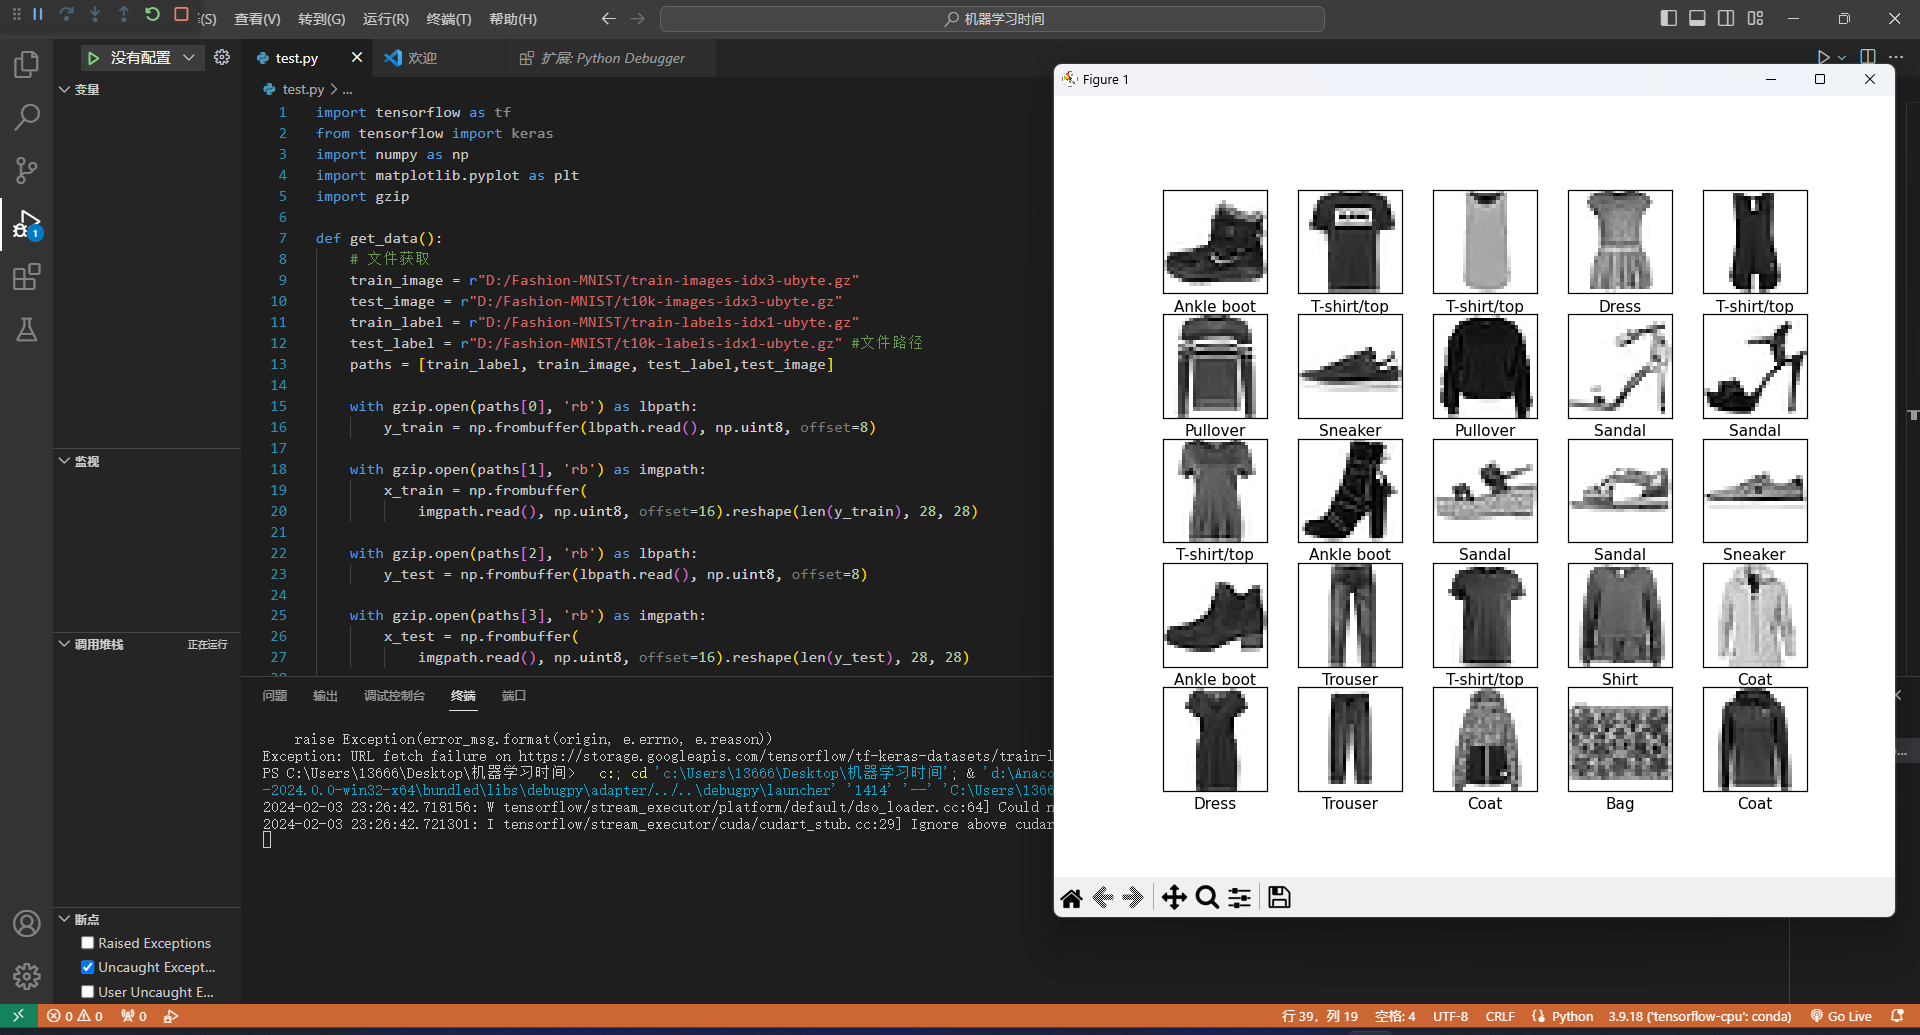This screenshot has width=1920, height=1035.
Task: Click the errors and warnings status counter
Action: tap(75, 1016)
